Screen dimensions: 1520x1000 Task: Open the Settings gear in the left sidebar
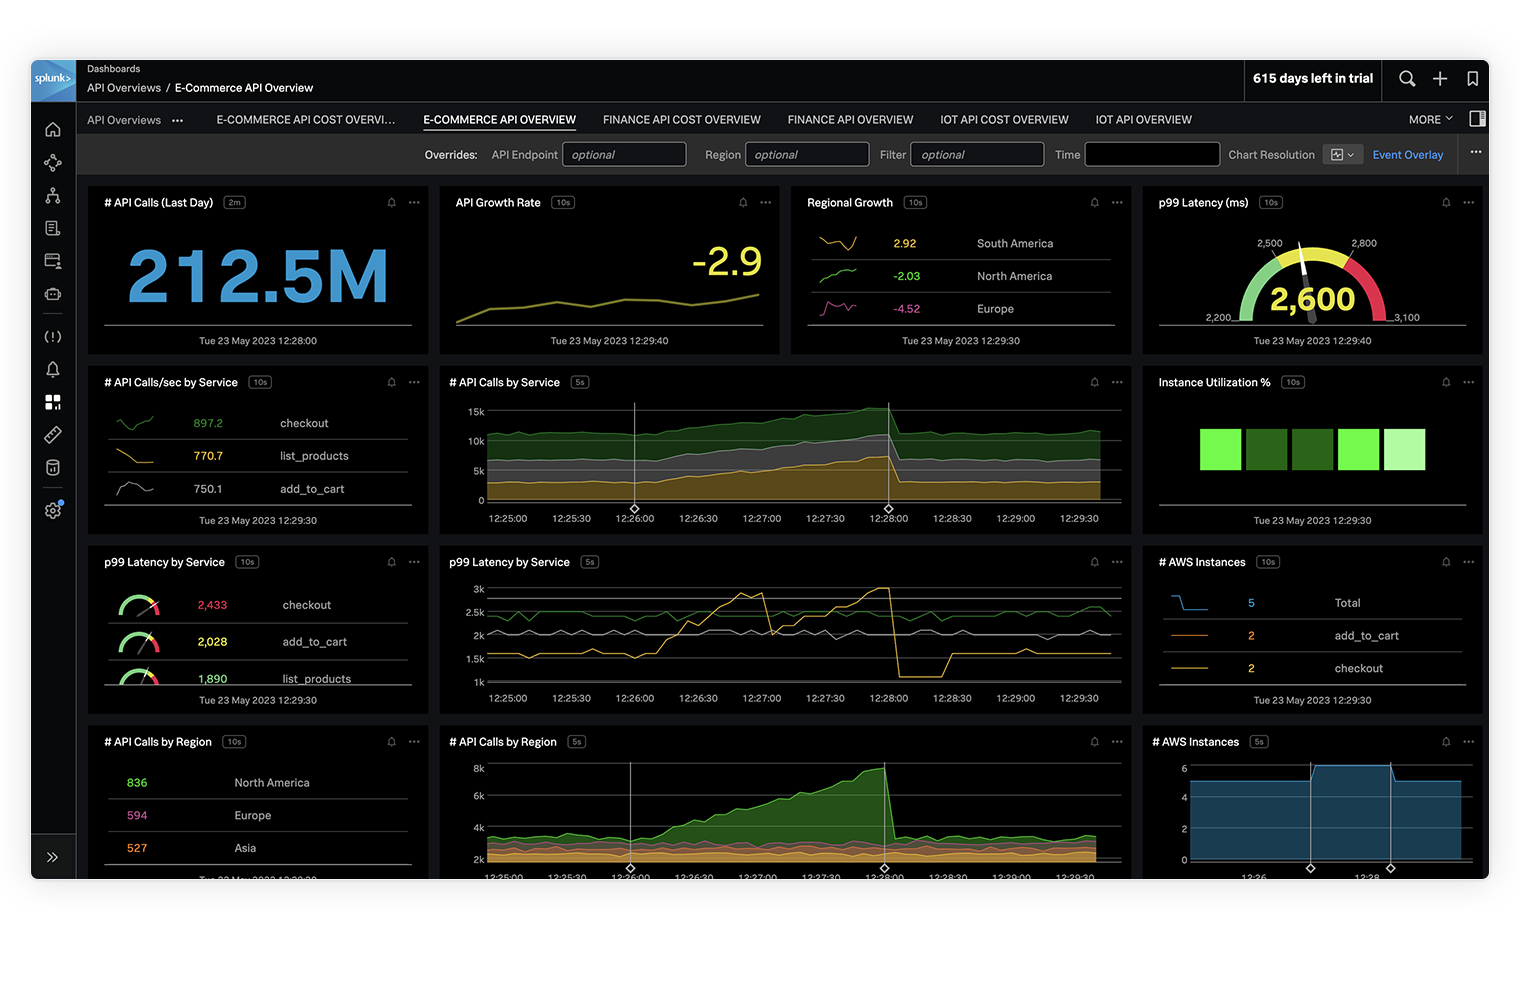52,510
